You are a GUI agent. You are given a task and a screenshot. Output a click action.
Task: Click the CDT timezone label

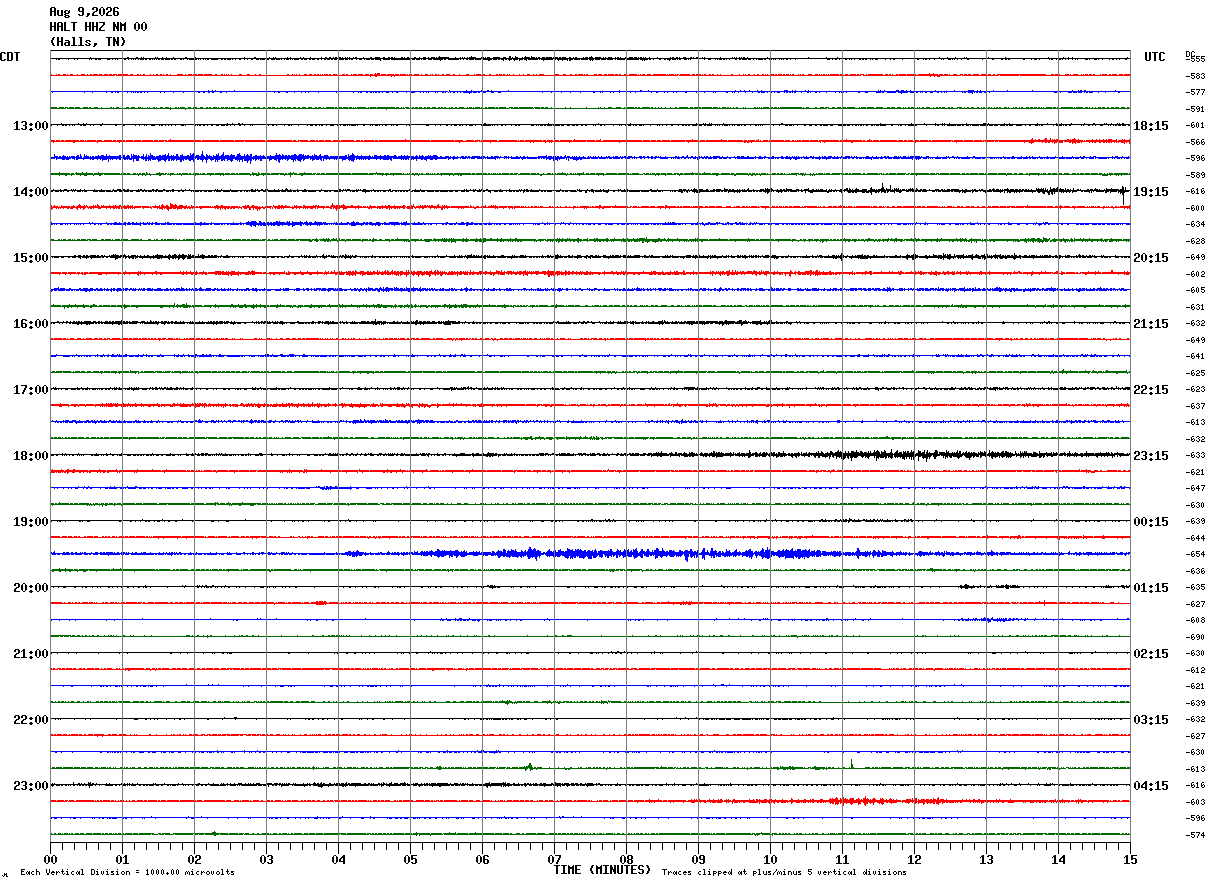[10, 57]
